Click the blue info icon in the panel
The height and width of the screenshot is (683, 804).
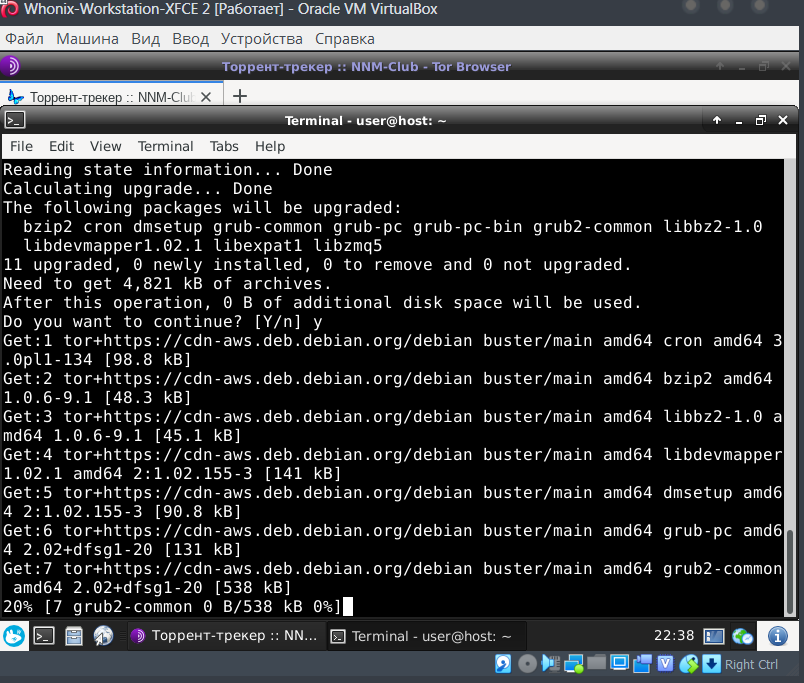(777, 635)
